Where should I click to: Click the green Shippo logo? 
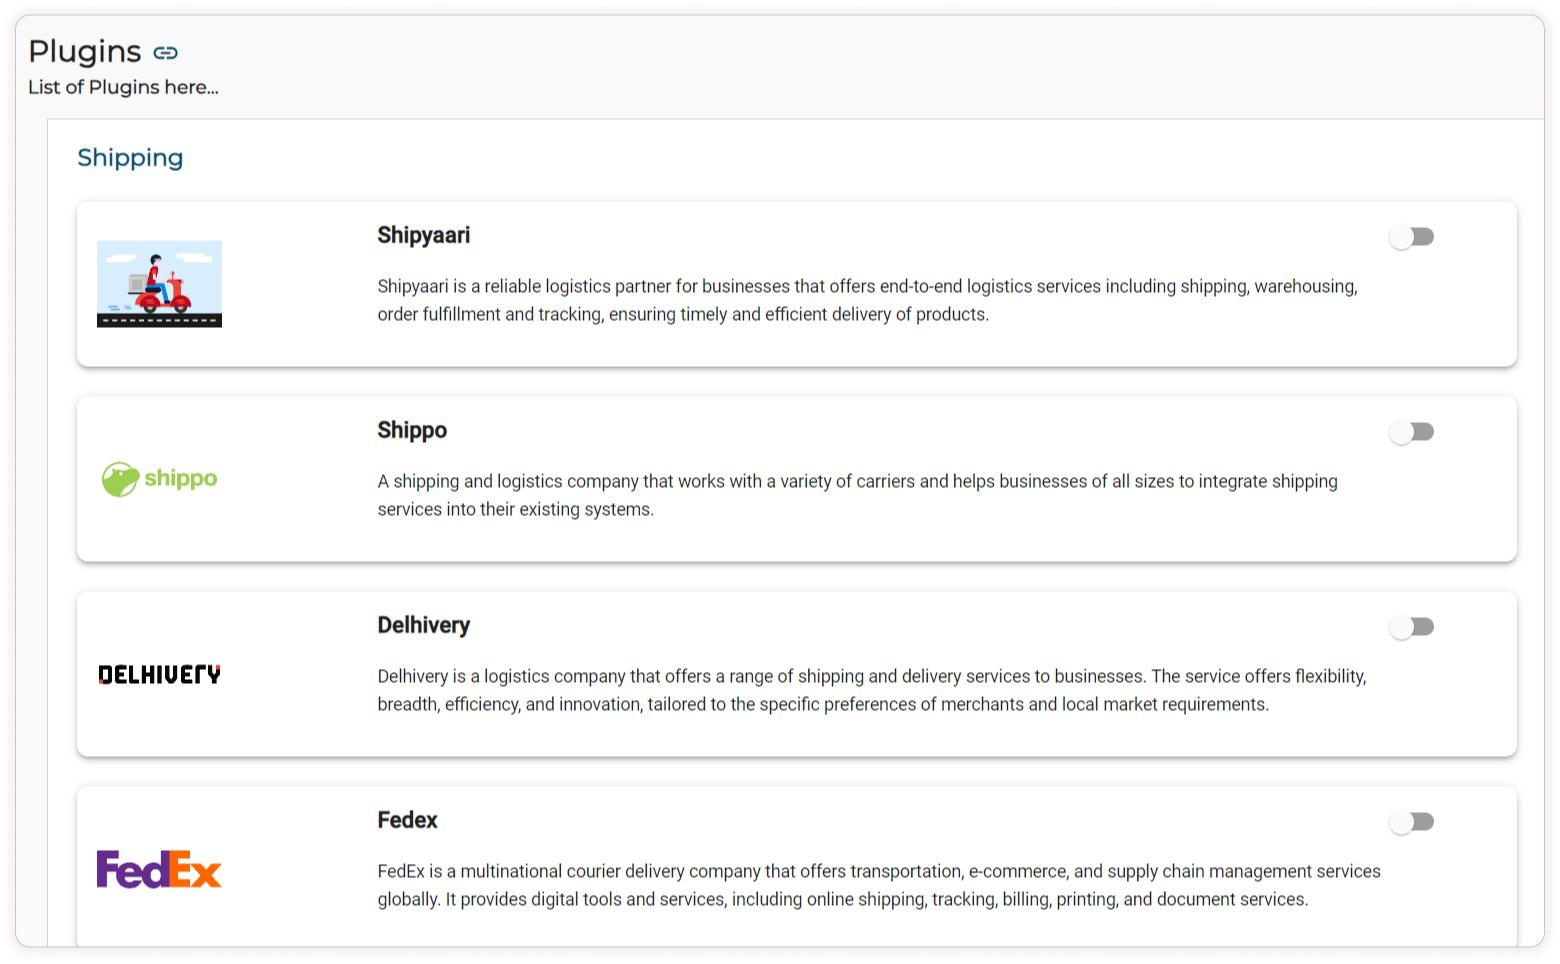159,479
